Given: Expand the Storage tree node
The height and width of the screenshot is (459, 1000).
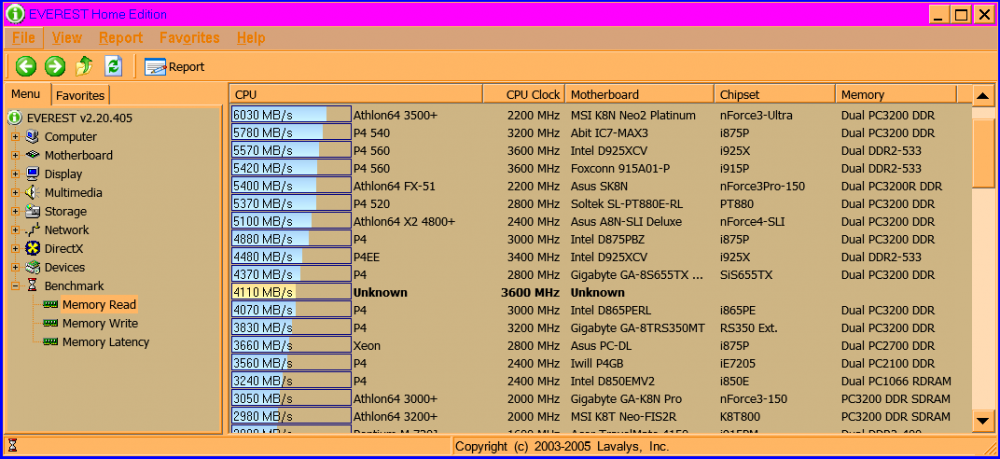Looking at the screenshot, I should [15, 212].
